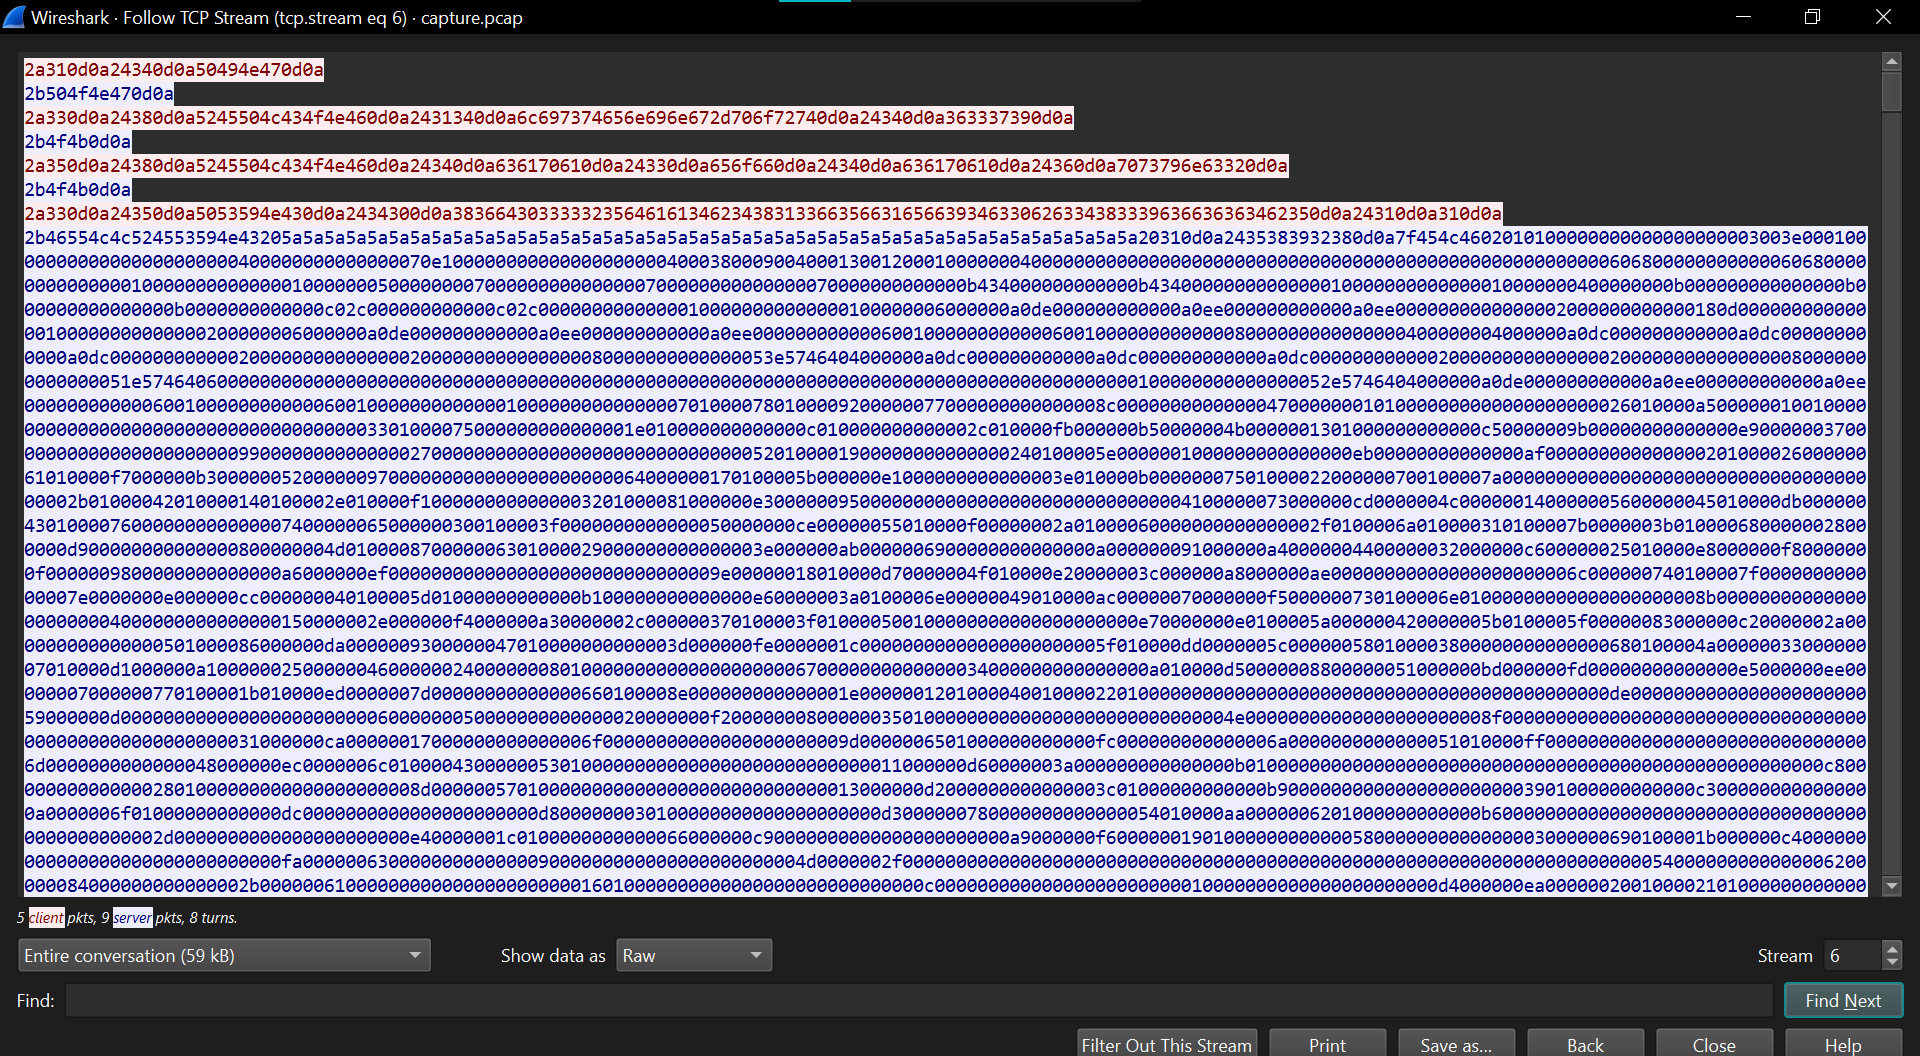
Task: Click first client line 2a310d0a24340d0a50494e470d0a
Action: 174,69
